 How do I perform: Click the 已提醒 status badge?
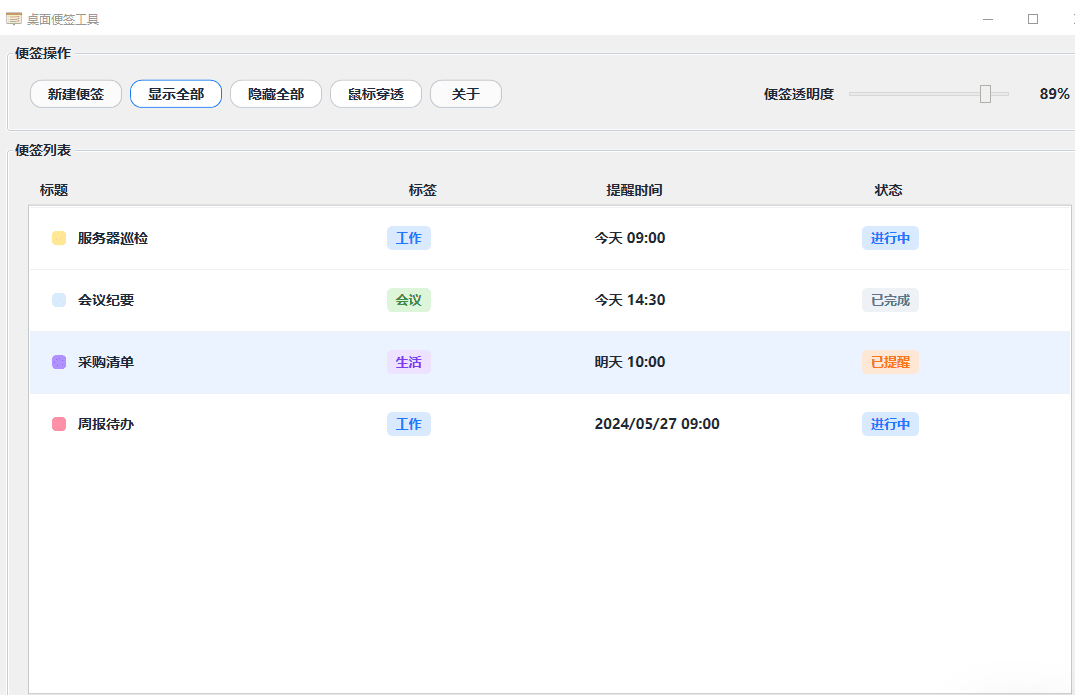point(890,362)
